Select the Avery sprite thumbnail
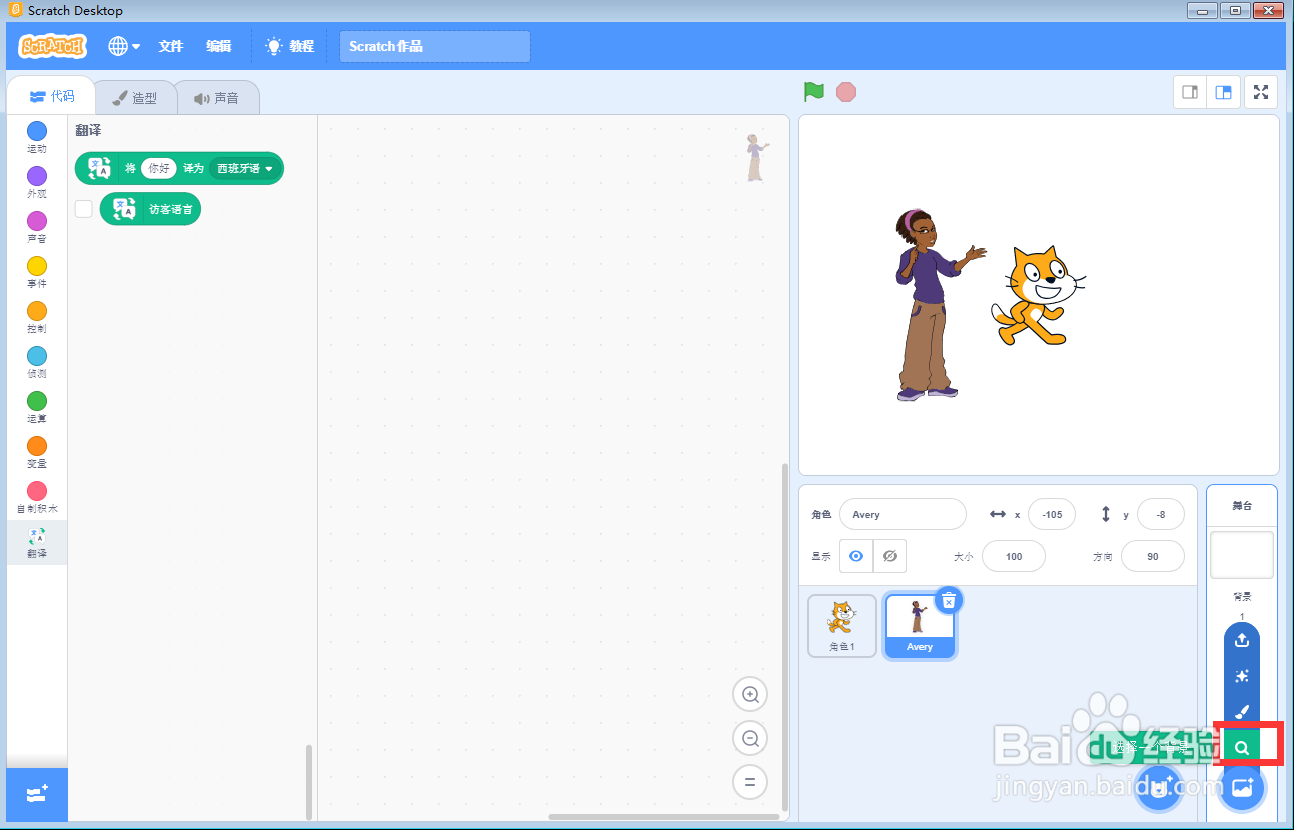This screenshot has height=830, width=1294. [920, 626]
